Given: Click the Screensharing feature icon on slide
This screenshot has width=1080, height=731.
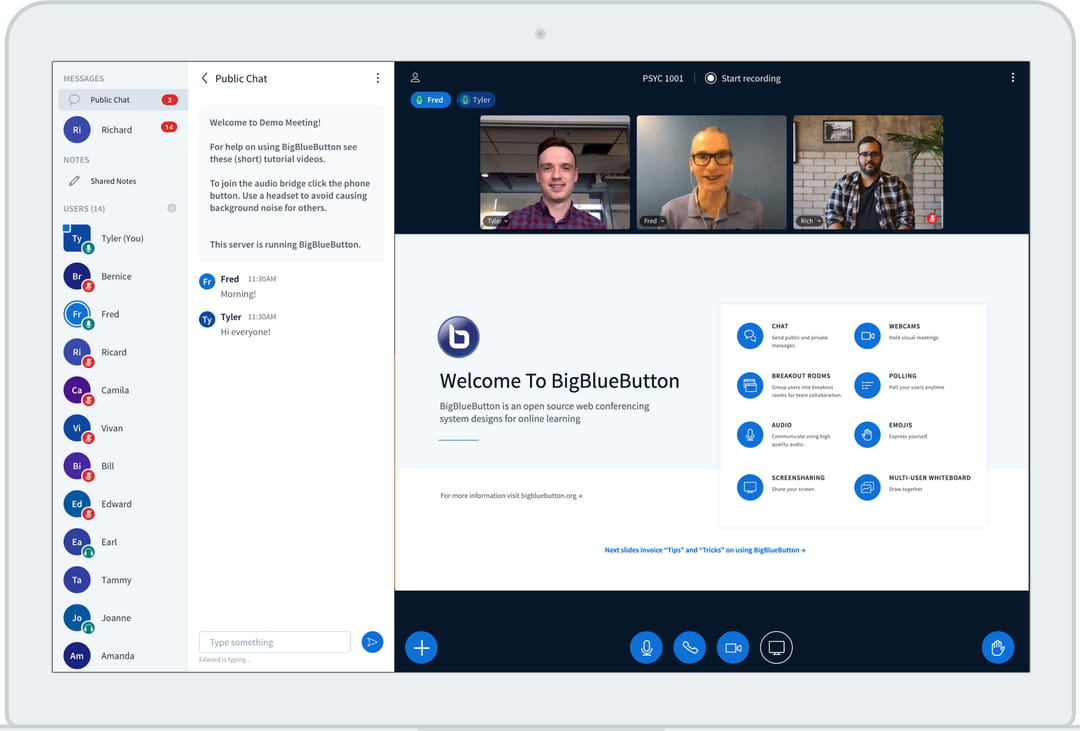Looking at the screenshot, I should pos(750,487).
